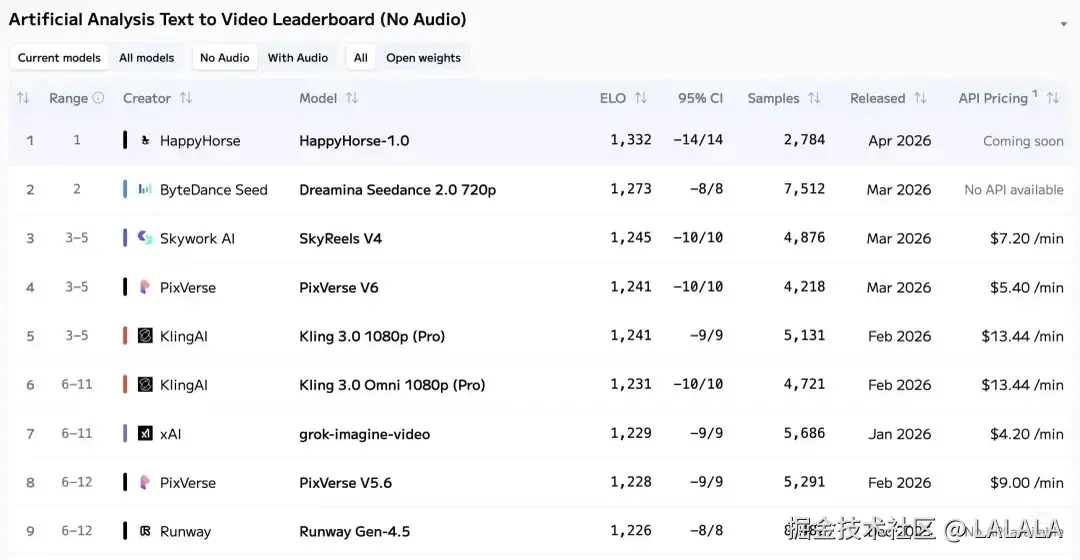Click the Runway logo icon
Image resolution: width=1080 pixels, height=560 pixels.
click(x=145, y=531)
